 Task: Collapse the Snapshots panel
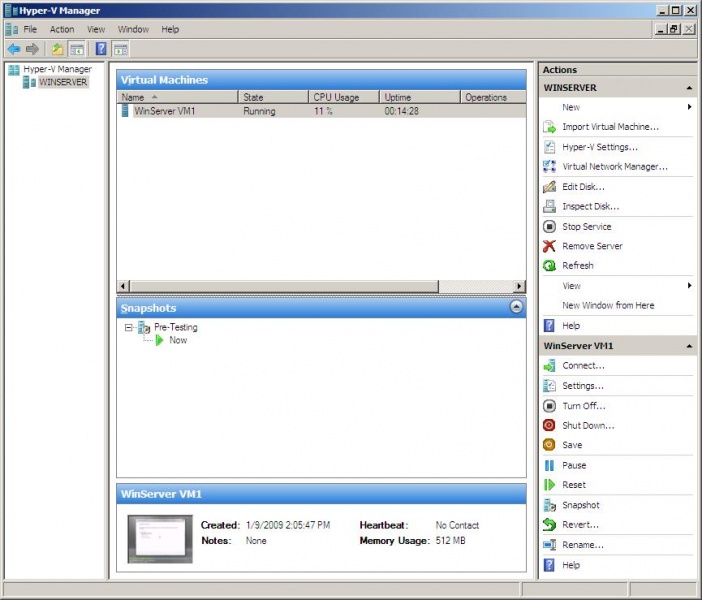coord(515,308)
